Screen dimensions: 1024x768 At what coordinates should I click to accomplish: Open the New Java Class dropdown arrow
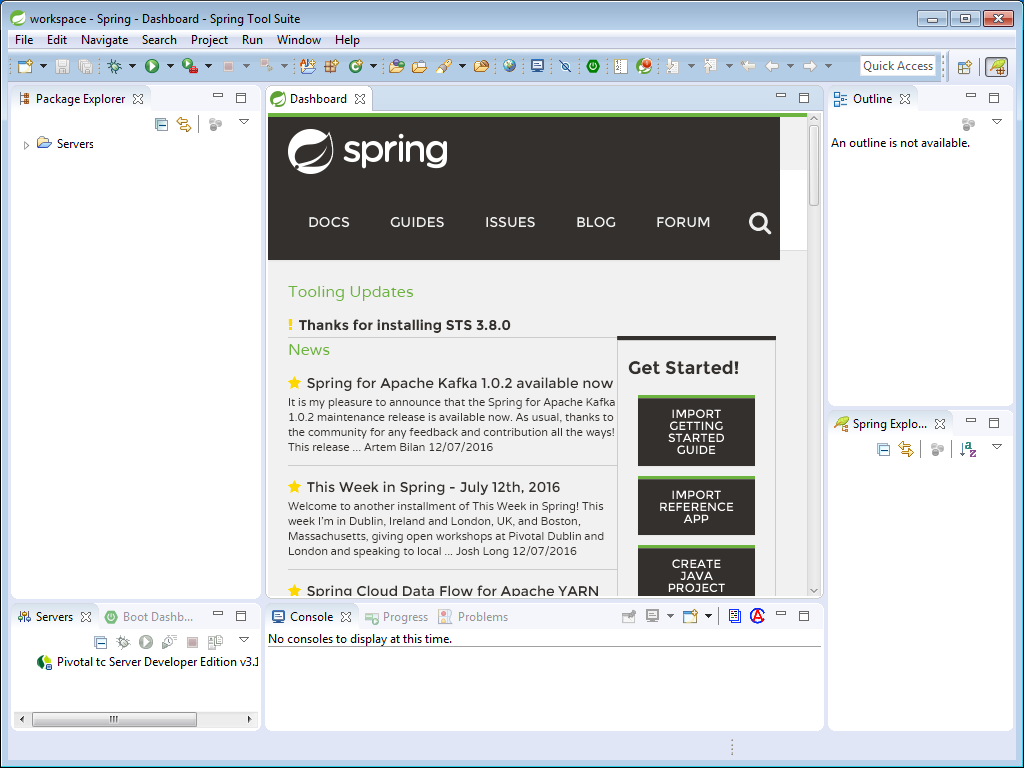tap(374, 66)
